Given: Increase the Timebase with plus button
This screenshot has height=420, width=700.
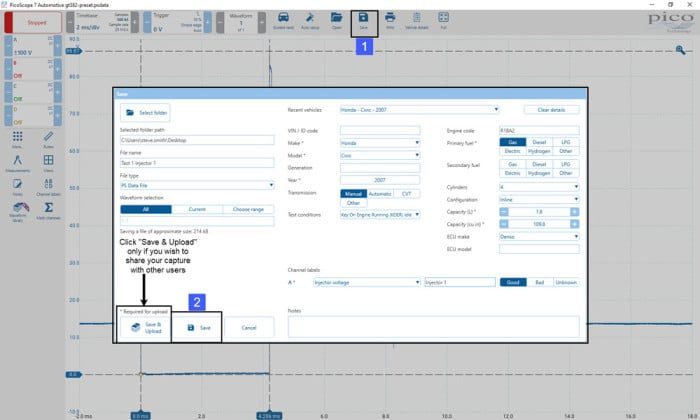Looking at the screenshot, I should click(x=134, y=22).
